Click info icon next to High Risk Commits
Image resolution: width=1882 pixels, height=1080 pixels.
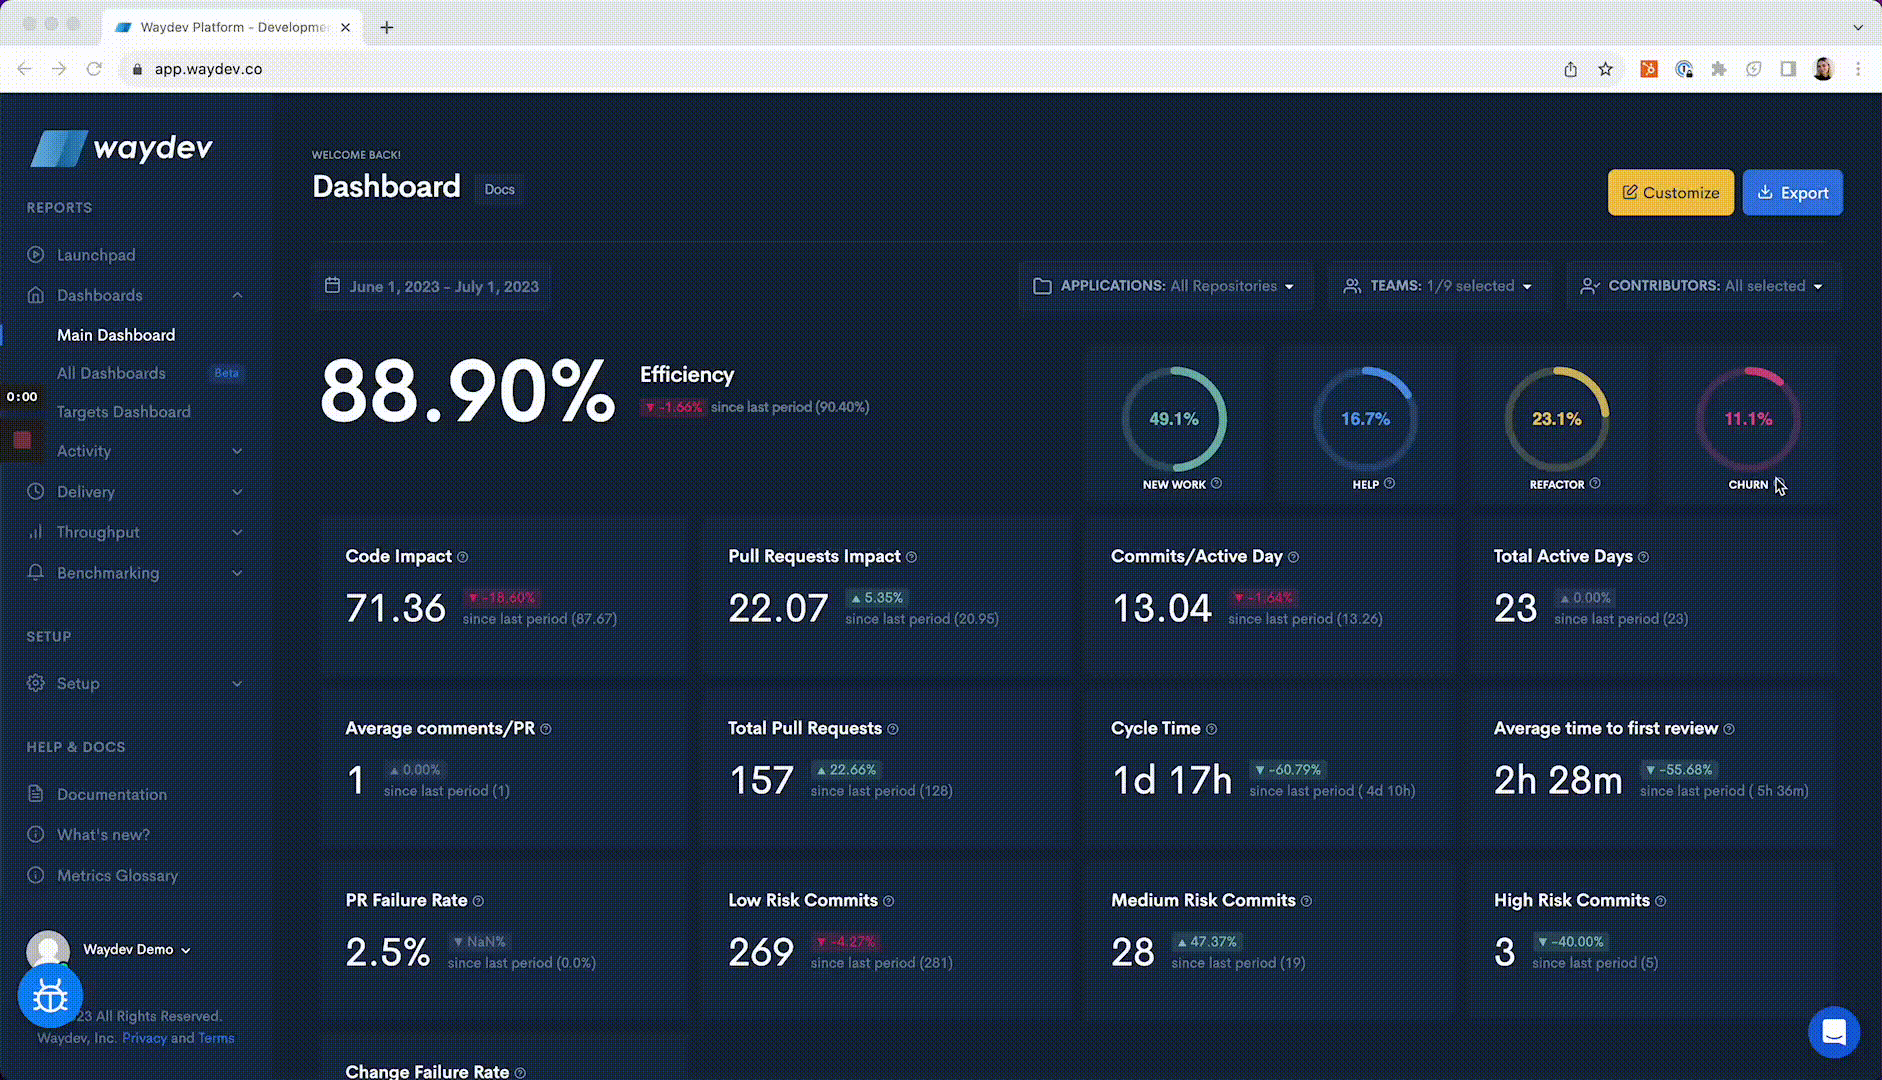(1660, 901)
